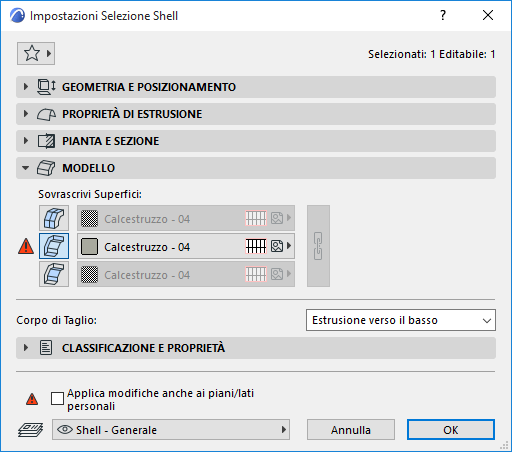Click the hatch icon in the top surface row

[256, 218]
